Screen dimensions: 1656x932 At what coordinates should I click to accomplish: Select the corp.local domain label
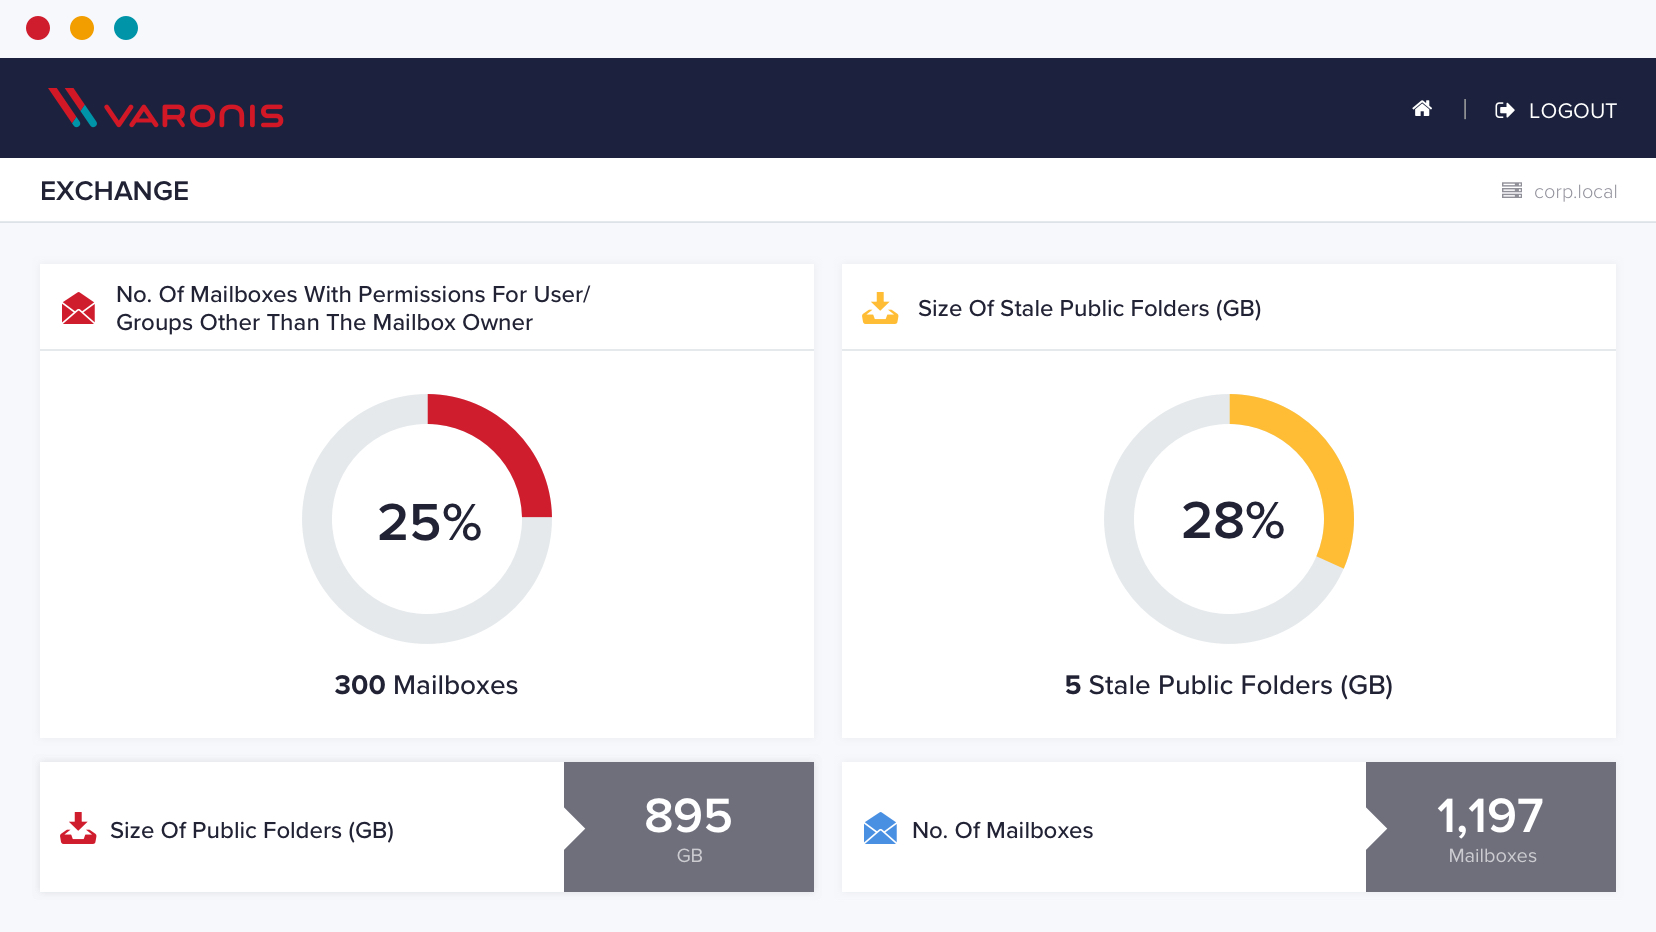point(1575,192)
